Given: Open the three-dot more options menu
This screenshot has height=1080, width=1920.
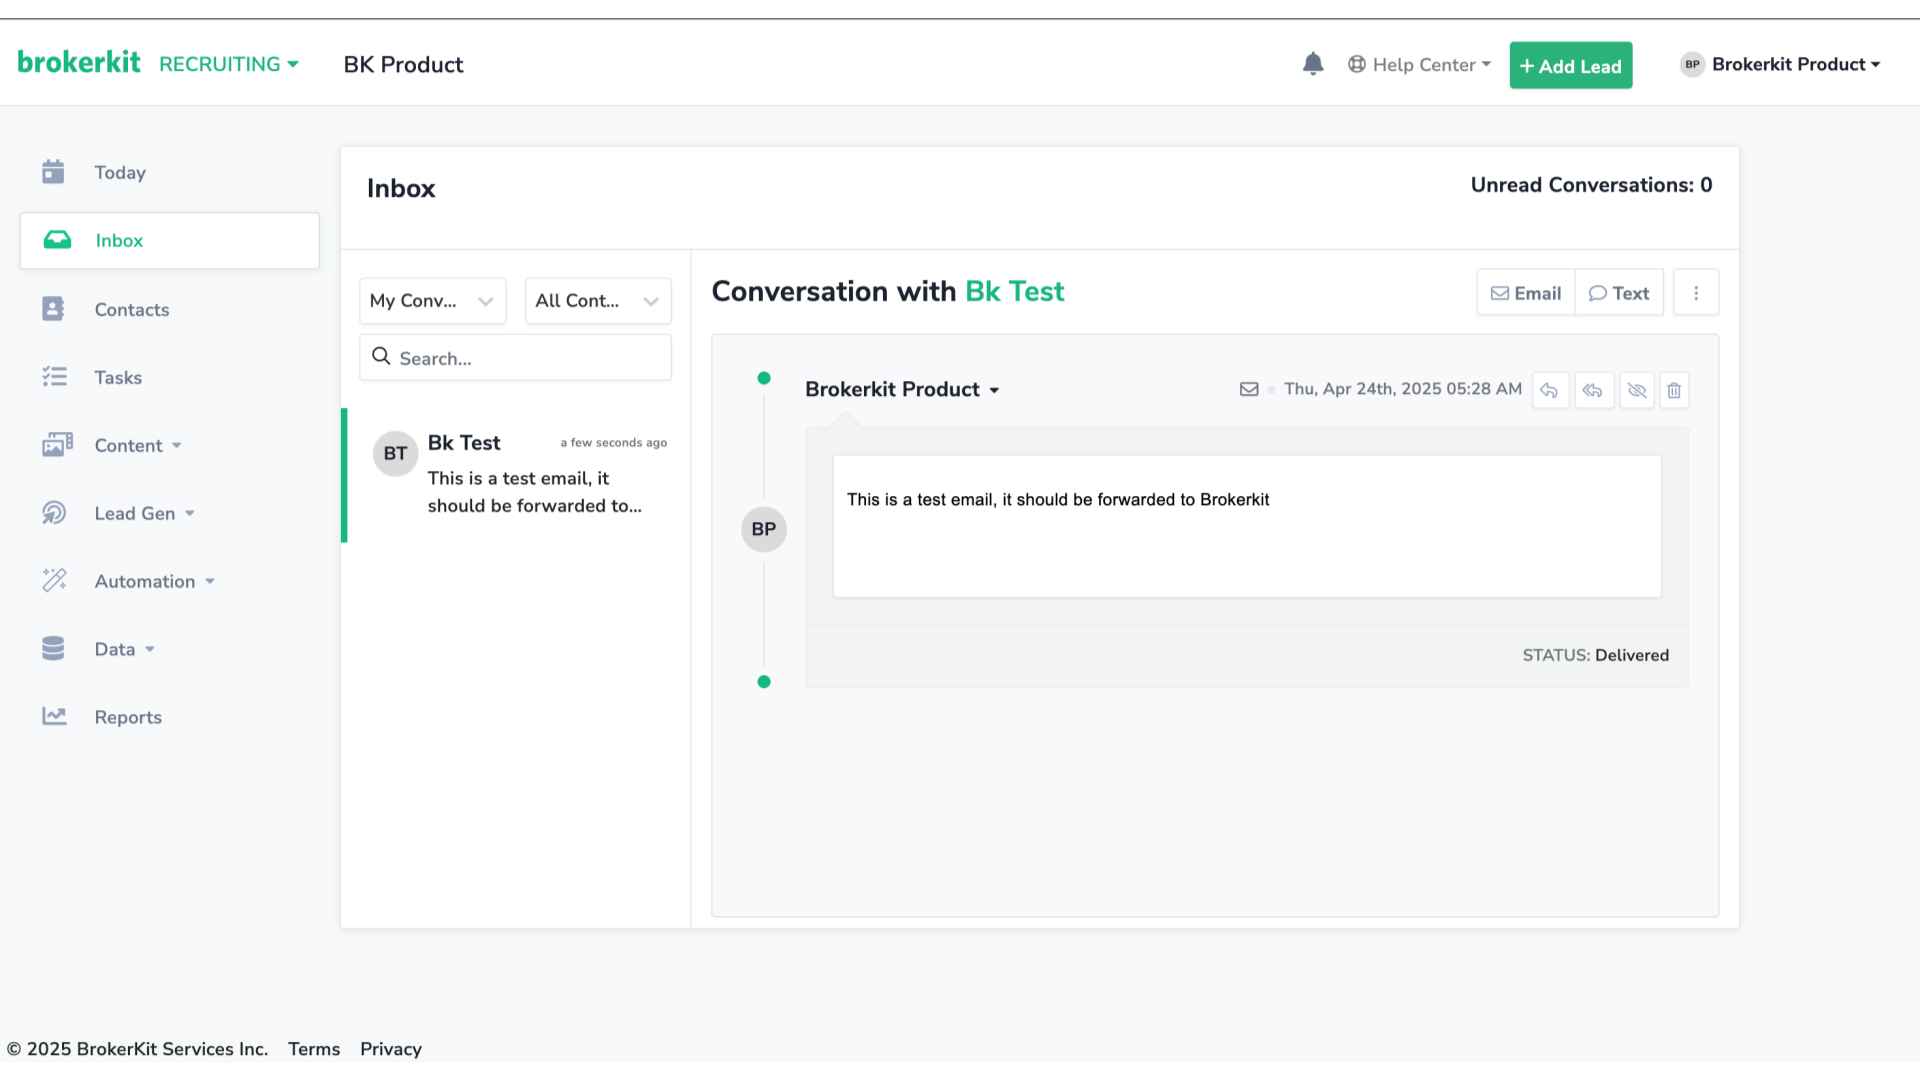Looking at the screenshot, I should (x=1696, y=293).
